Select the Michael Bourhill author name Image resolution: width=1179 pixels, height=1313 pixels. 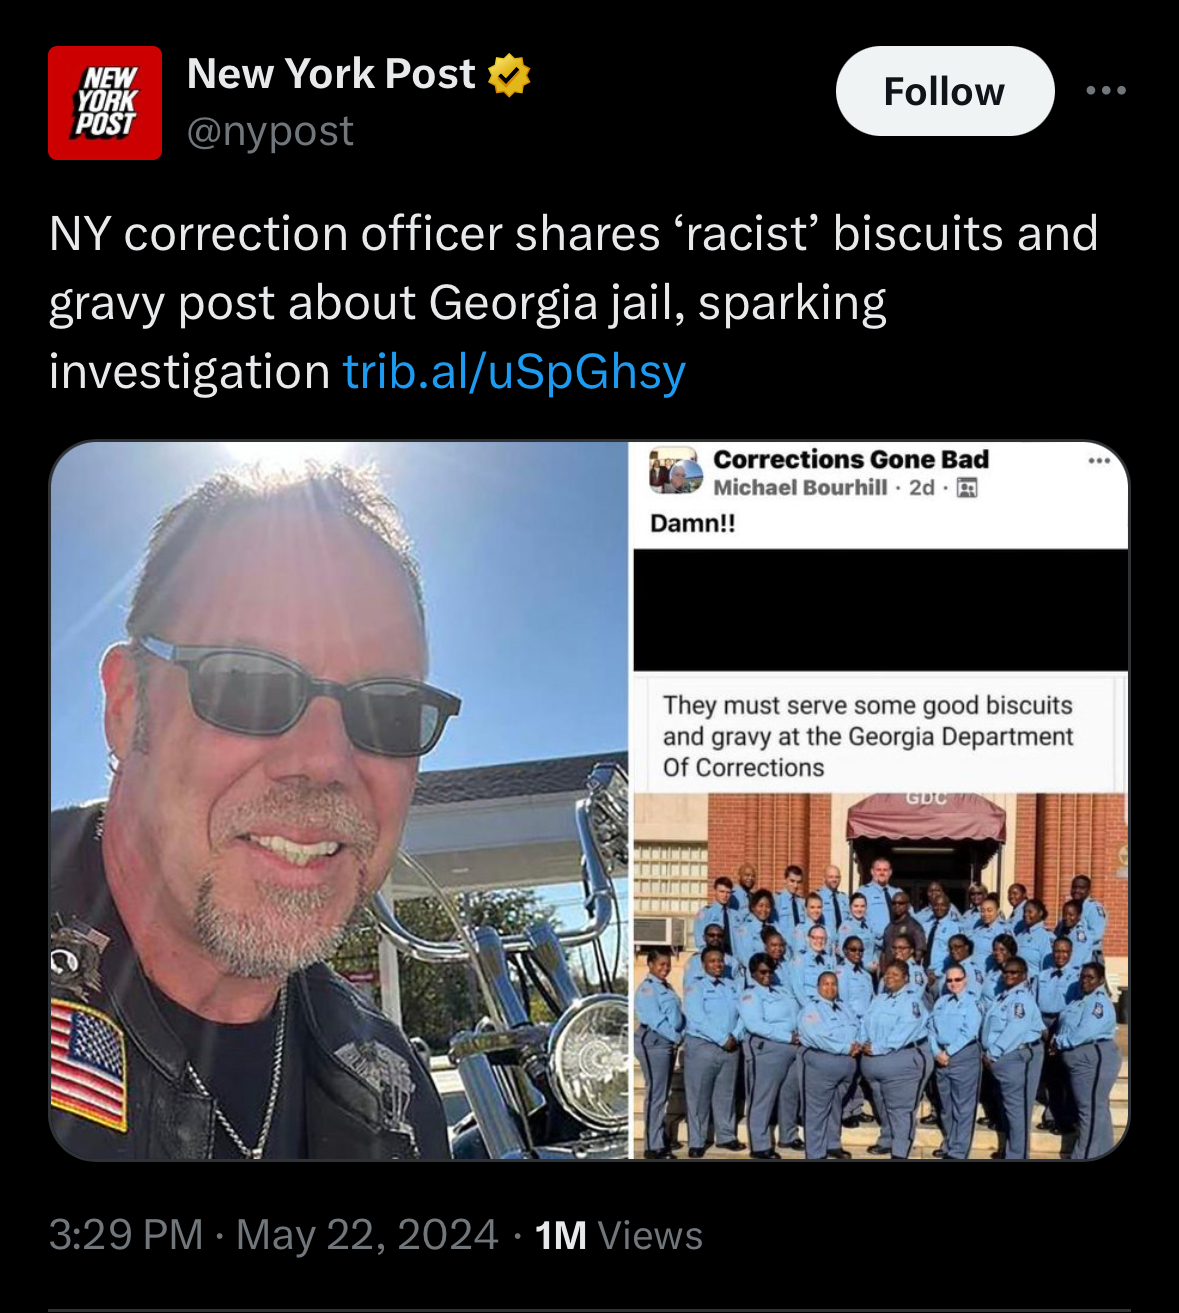click(x=800, y=487)
